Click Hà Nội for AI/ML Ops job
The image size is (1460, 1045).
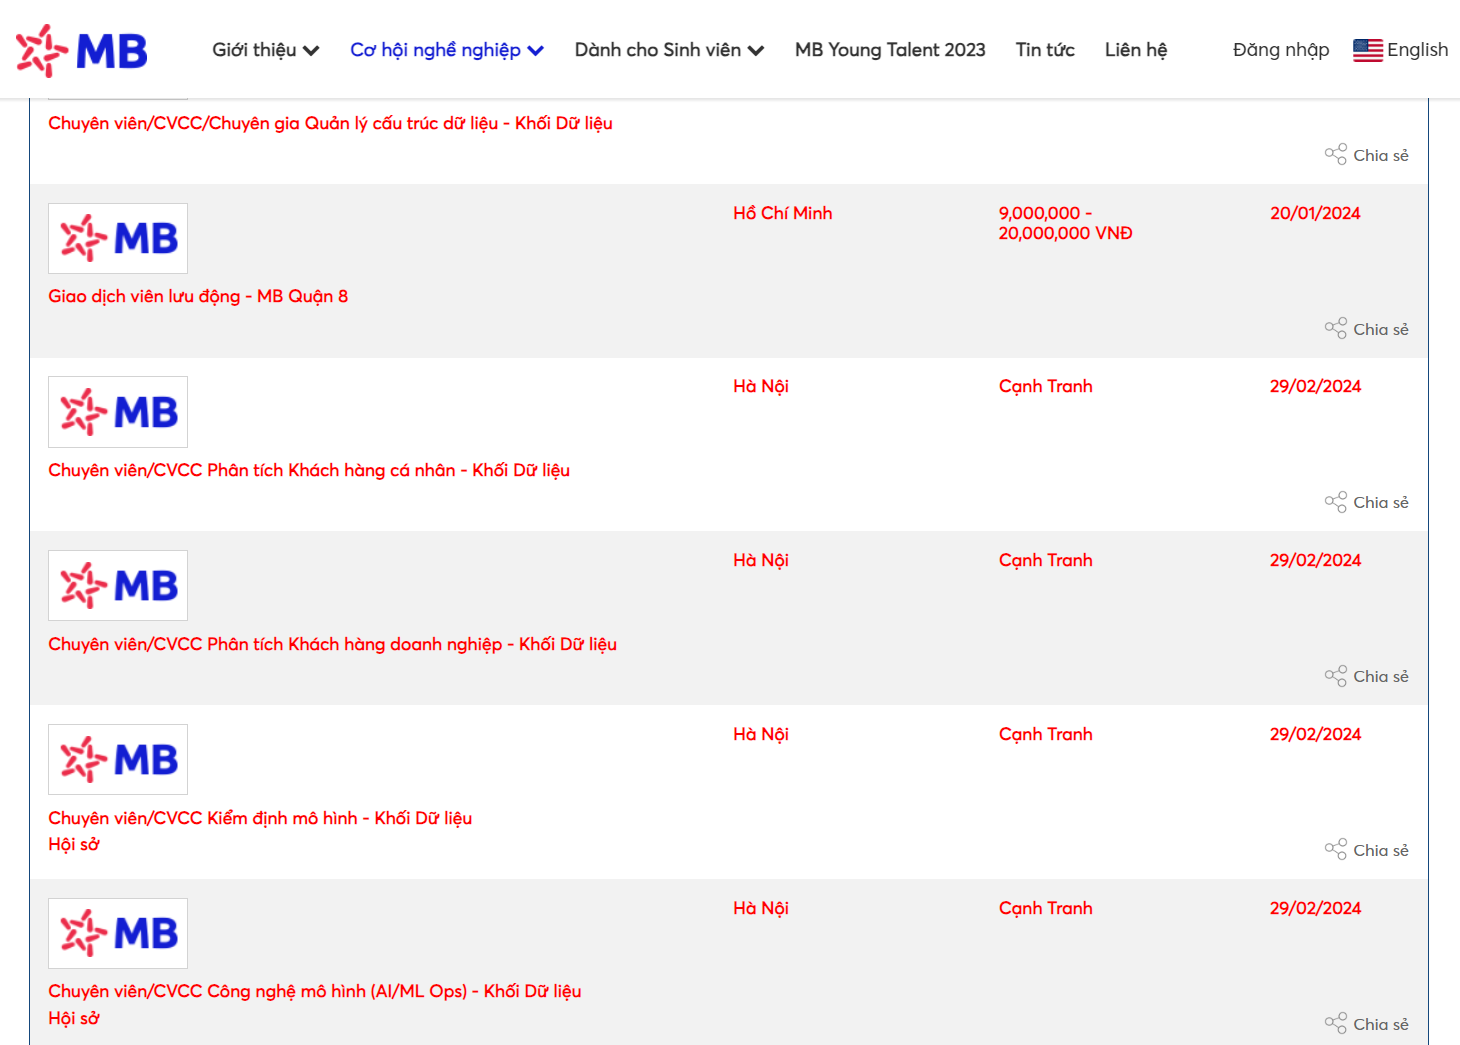(761, 908)
